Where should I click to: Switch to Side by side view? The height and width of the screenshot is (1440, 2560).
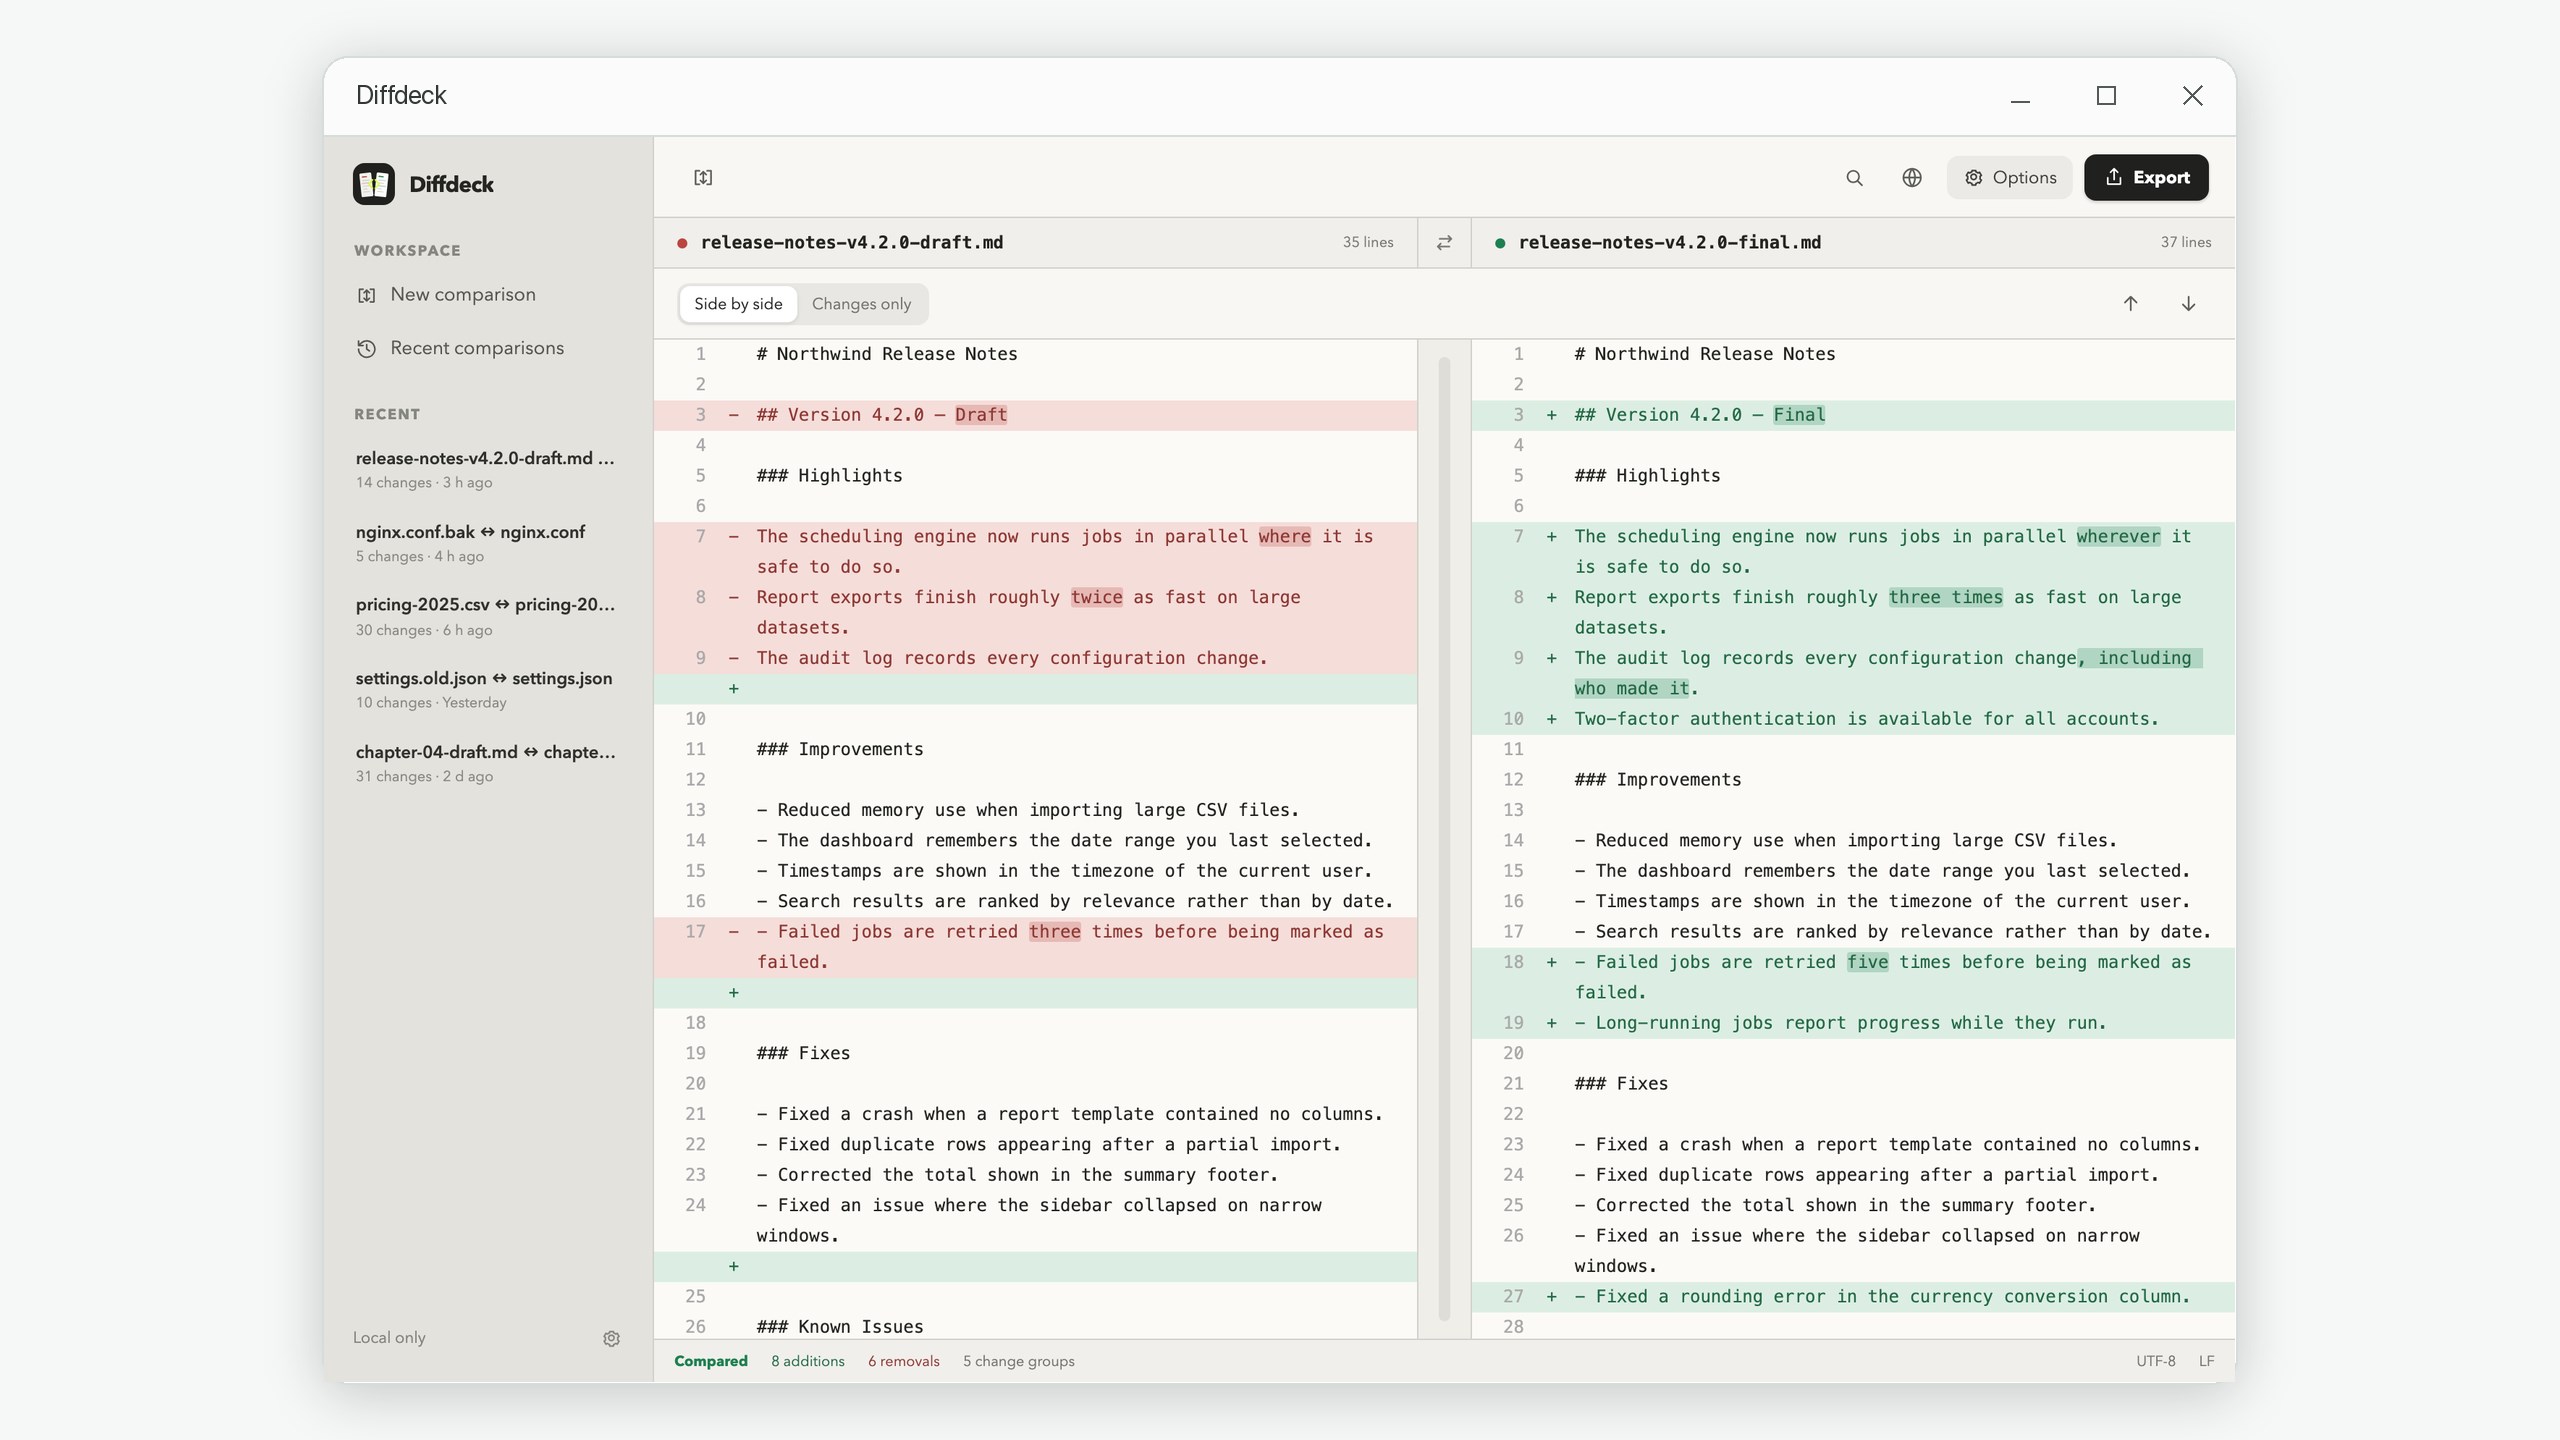point(738,304)
